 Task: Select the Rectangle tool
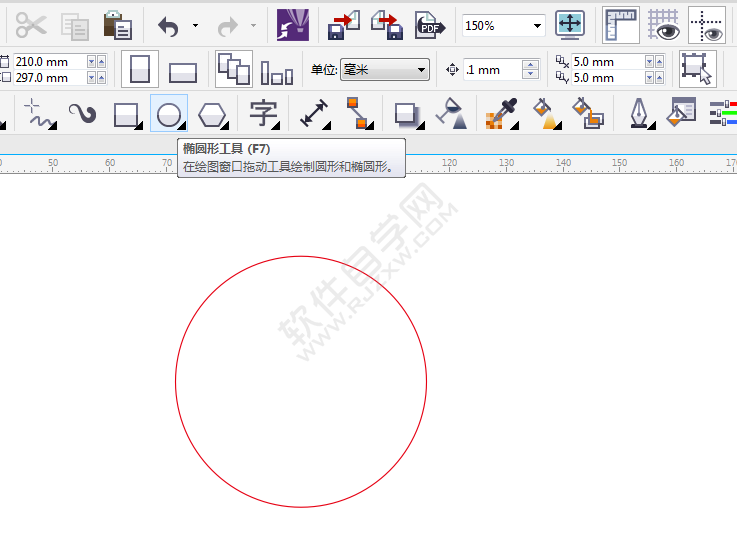point(125,115)
